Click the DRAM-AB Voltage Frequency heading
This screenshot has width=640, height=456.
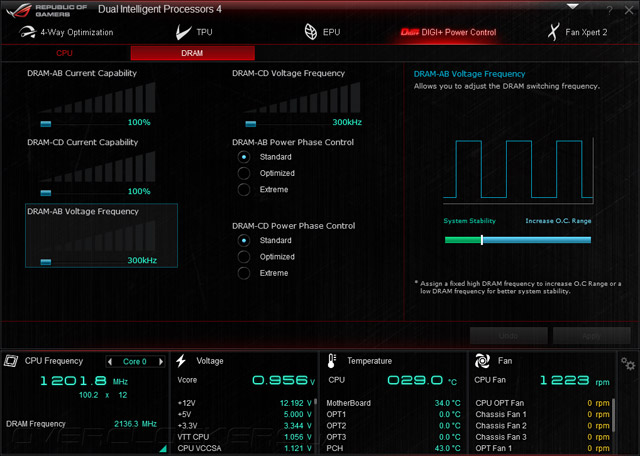[83, 211]
